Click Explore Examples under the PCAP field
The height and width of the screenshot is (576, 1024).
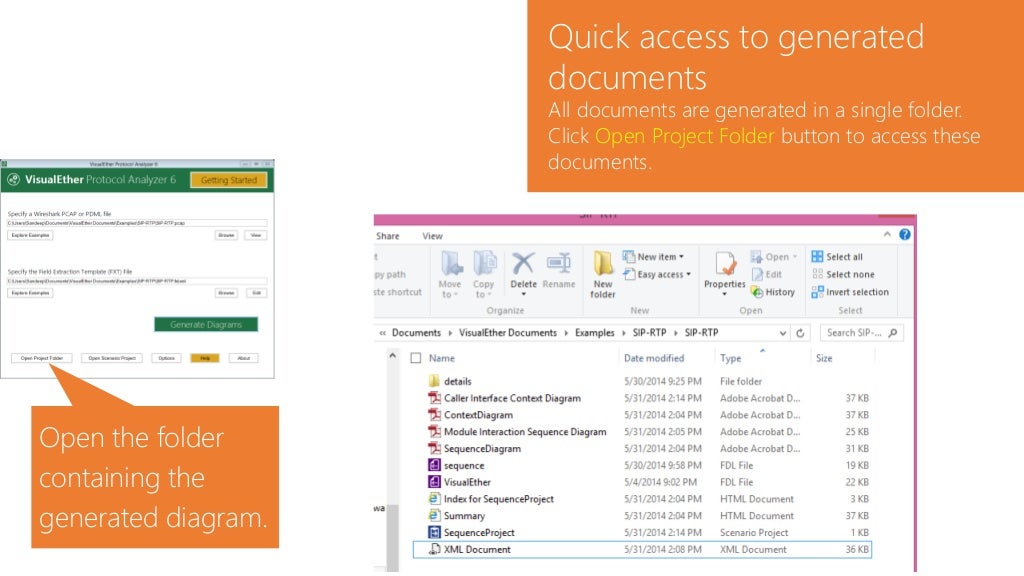(30, 235)
